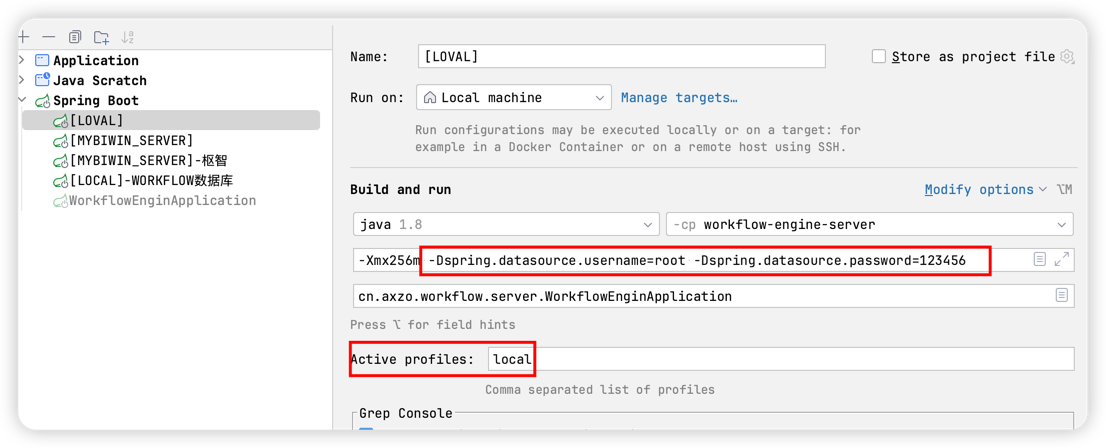The height and width of the screenshot is (448, 1106).
Task: Open the VM options macro list icon
Action: click(1040, 260)
